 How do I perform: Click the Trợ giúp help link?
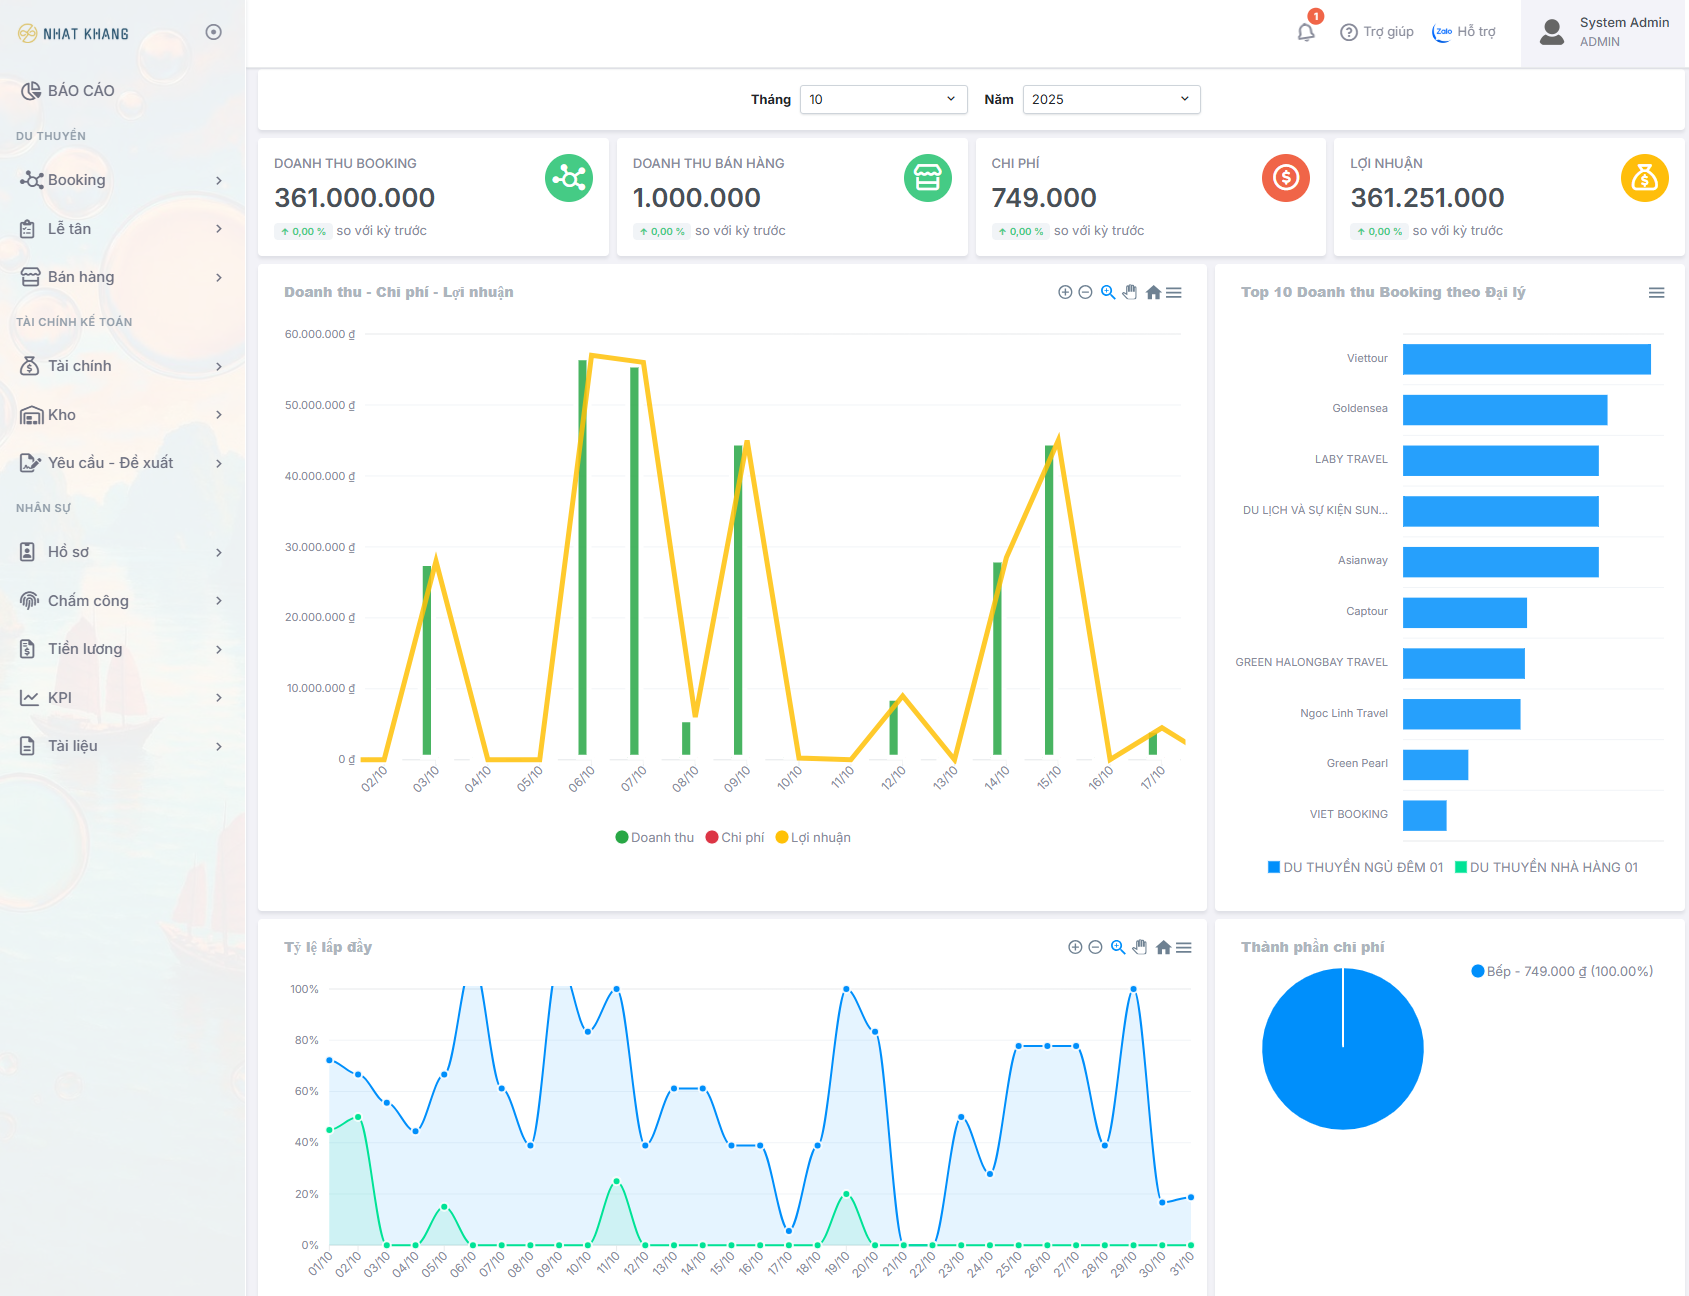[1377, 32]
